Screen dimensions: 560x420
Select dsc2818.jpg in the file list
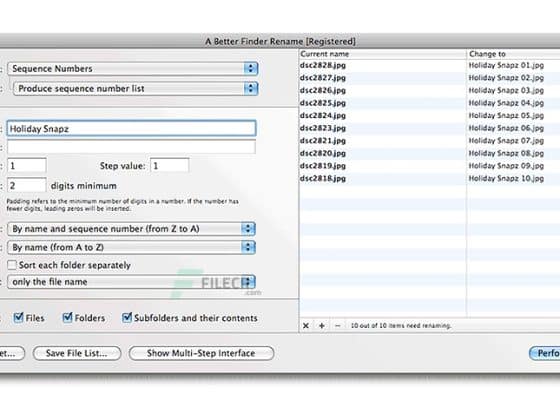[x=323, y=178]
